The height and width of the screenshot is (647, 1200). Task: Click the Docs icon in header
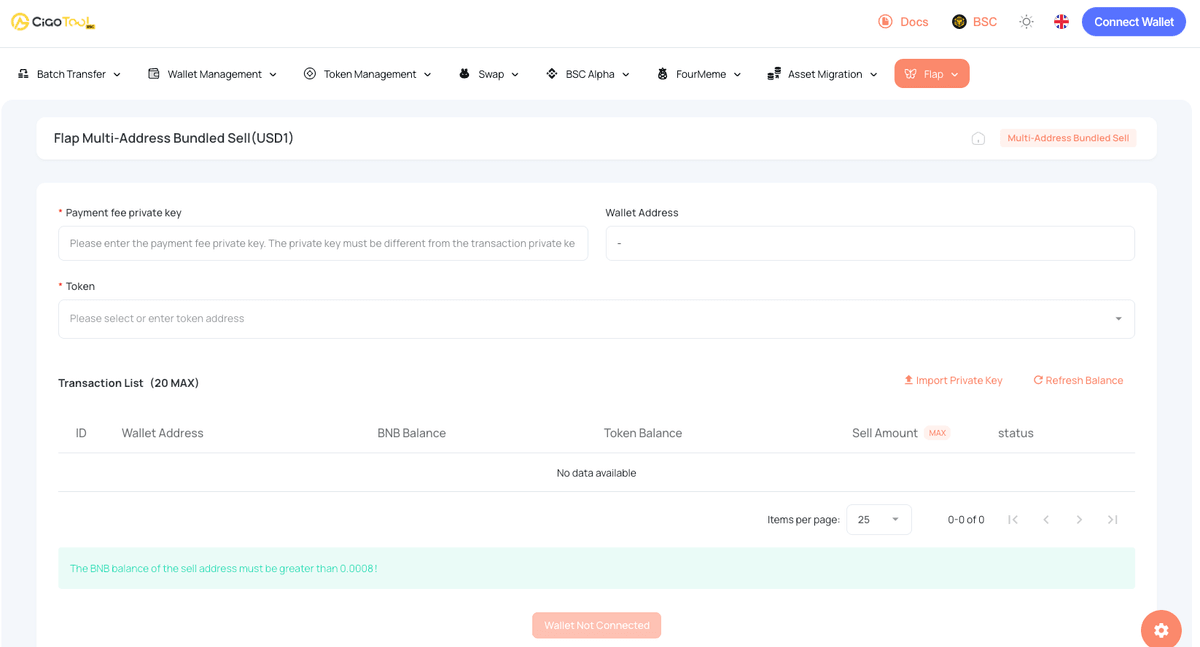885,22
